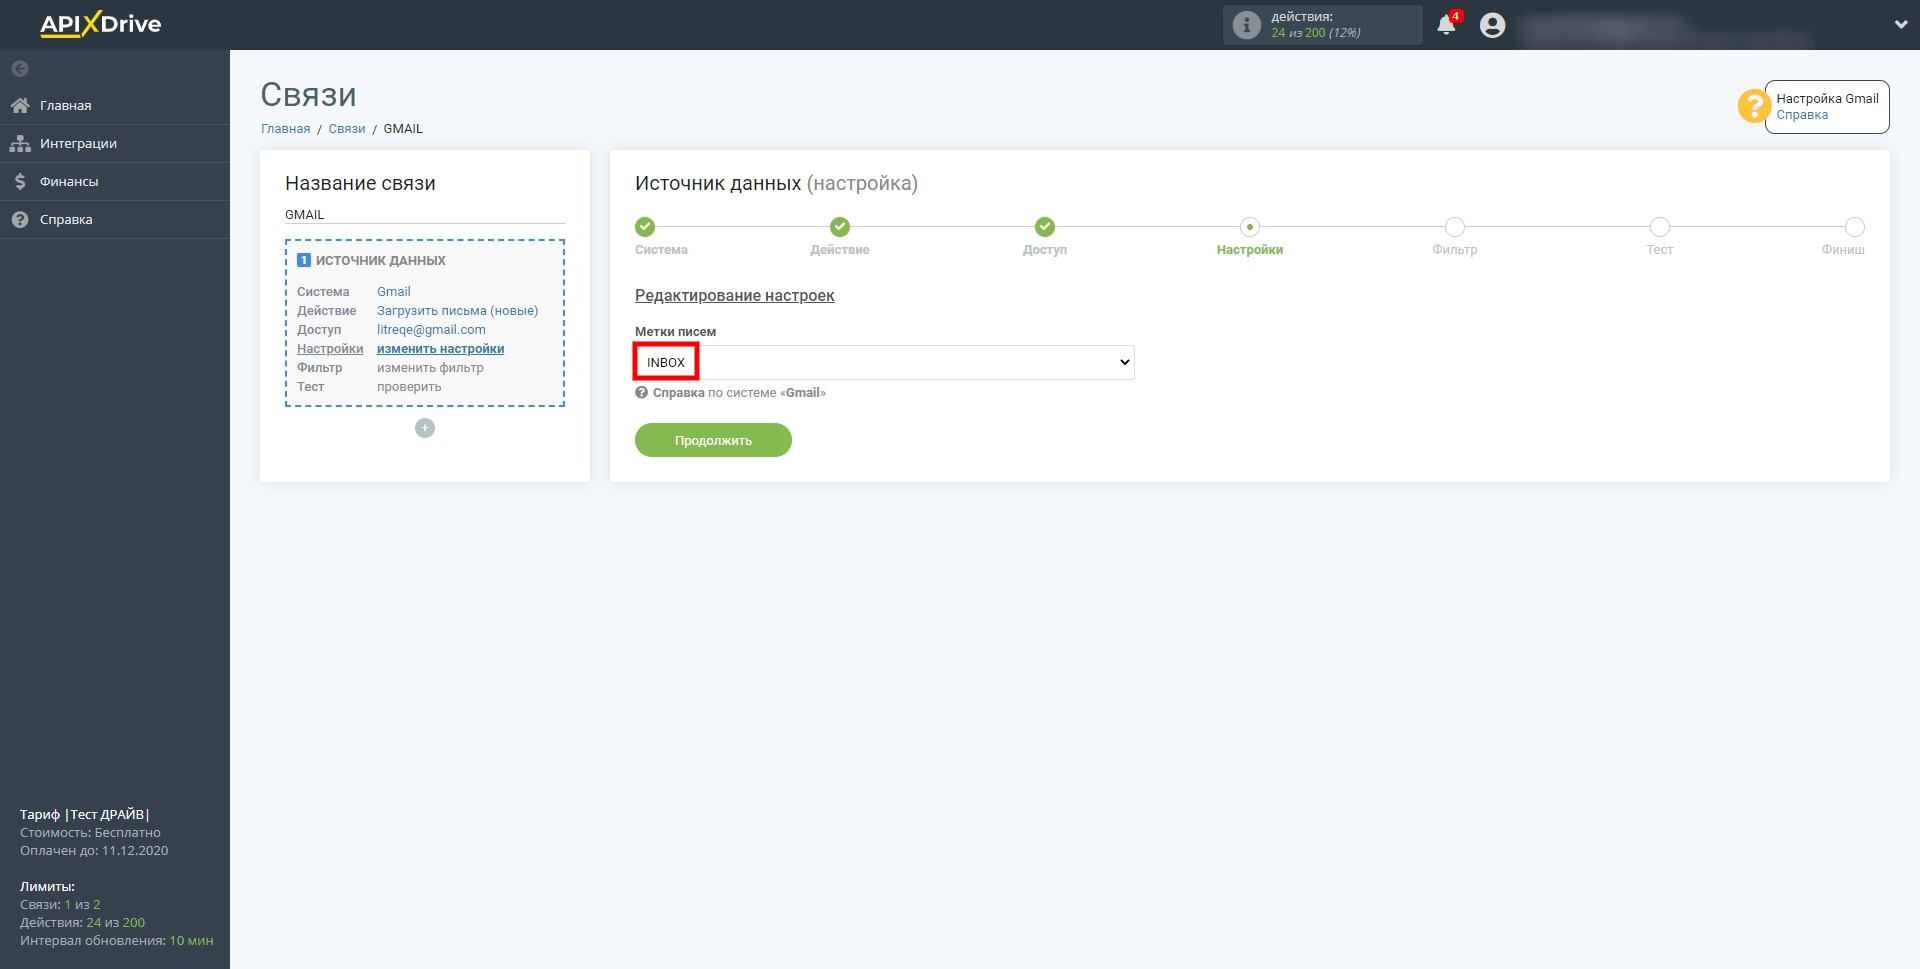The height and width of the screenshot is (969, 1920).
Task: Click the info icon in actions counter
Action: [1246, 25]
